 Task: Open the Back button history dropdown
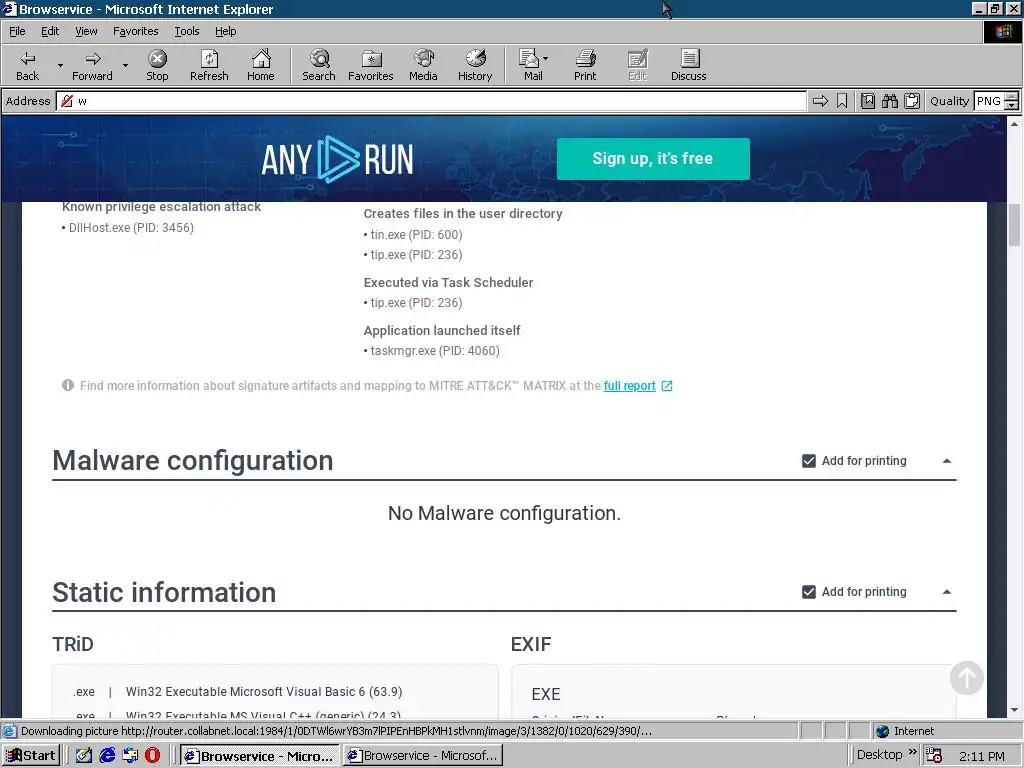pos(60,65)
